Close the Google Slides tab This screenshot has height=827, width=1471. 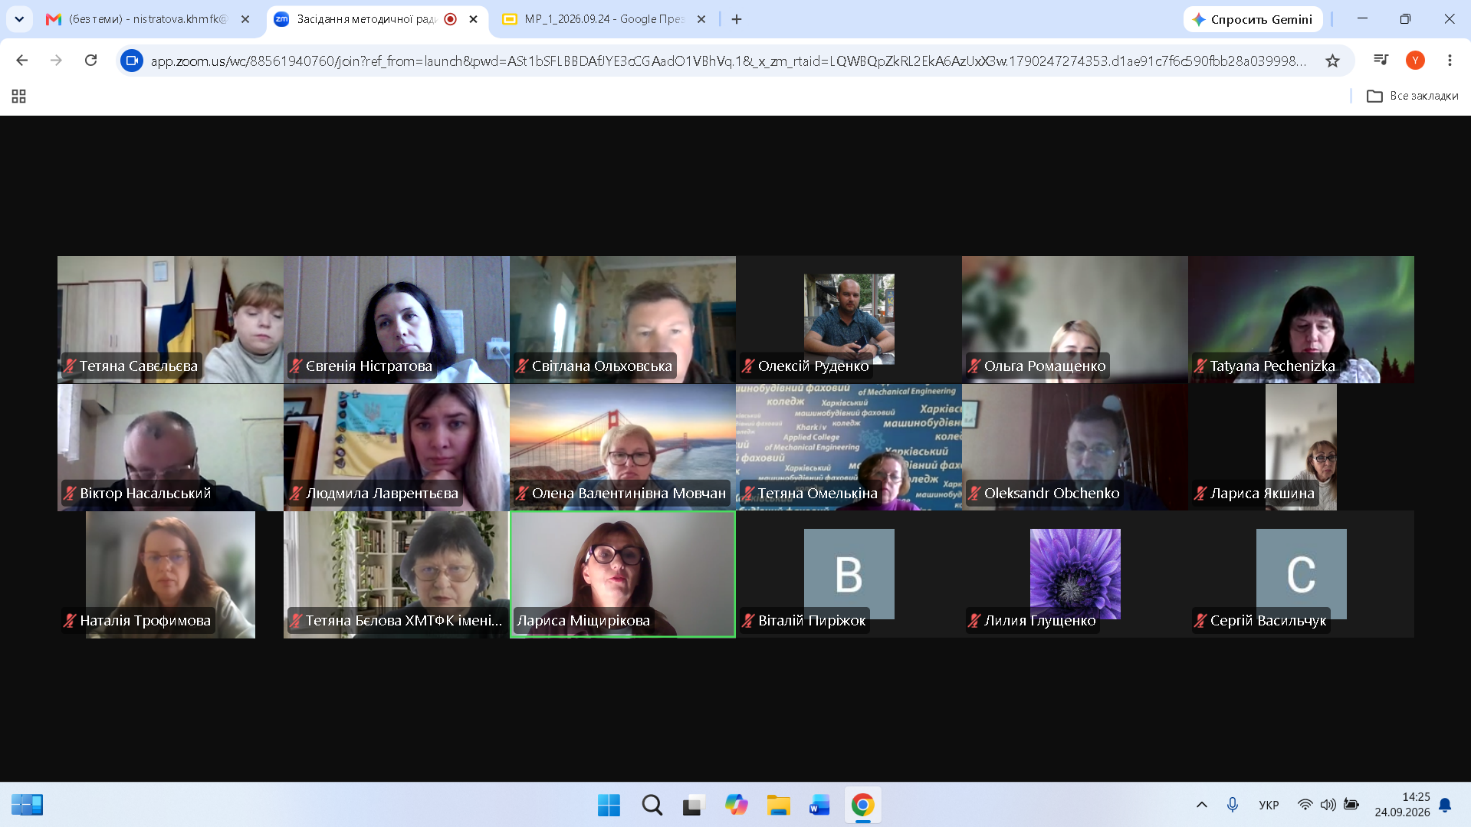[701, 19]
